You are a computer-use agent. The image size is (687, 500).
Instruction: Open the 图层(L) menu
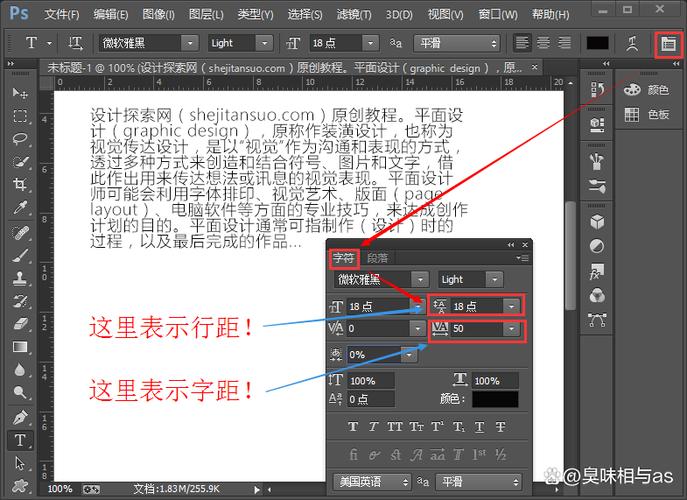pyautogui.click(x=206, y=14)
